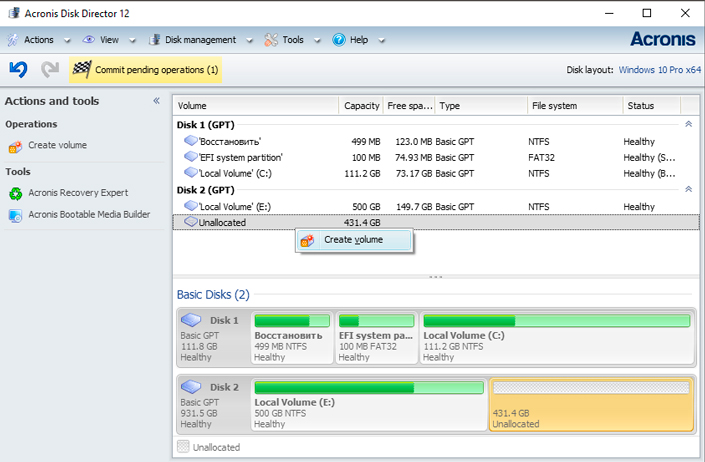Click the EFI system partition usage bar
The image size is (705, 462).
[376, 321]
